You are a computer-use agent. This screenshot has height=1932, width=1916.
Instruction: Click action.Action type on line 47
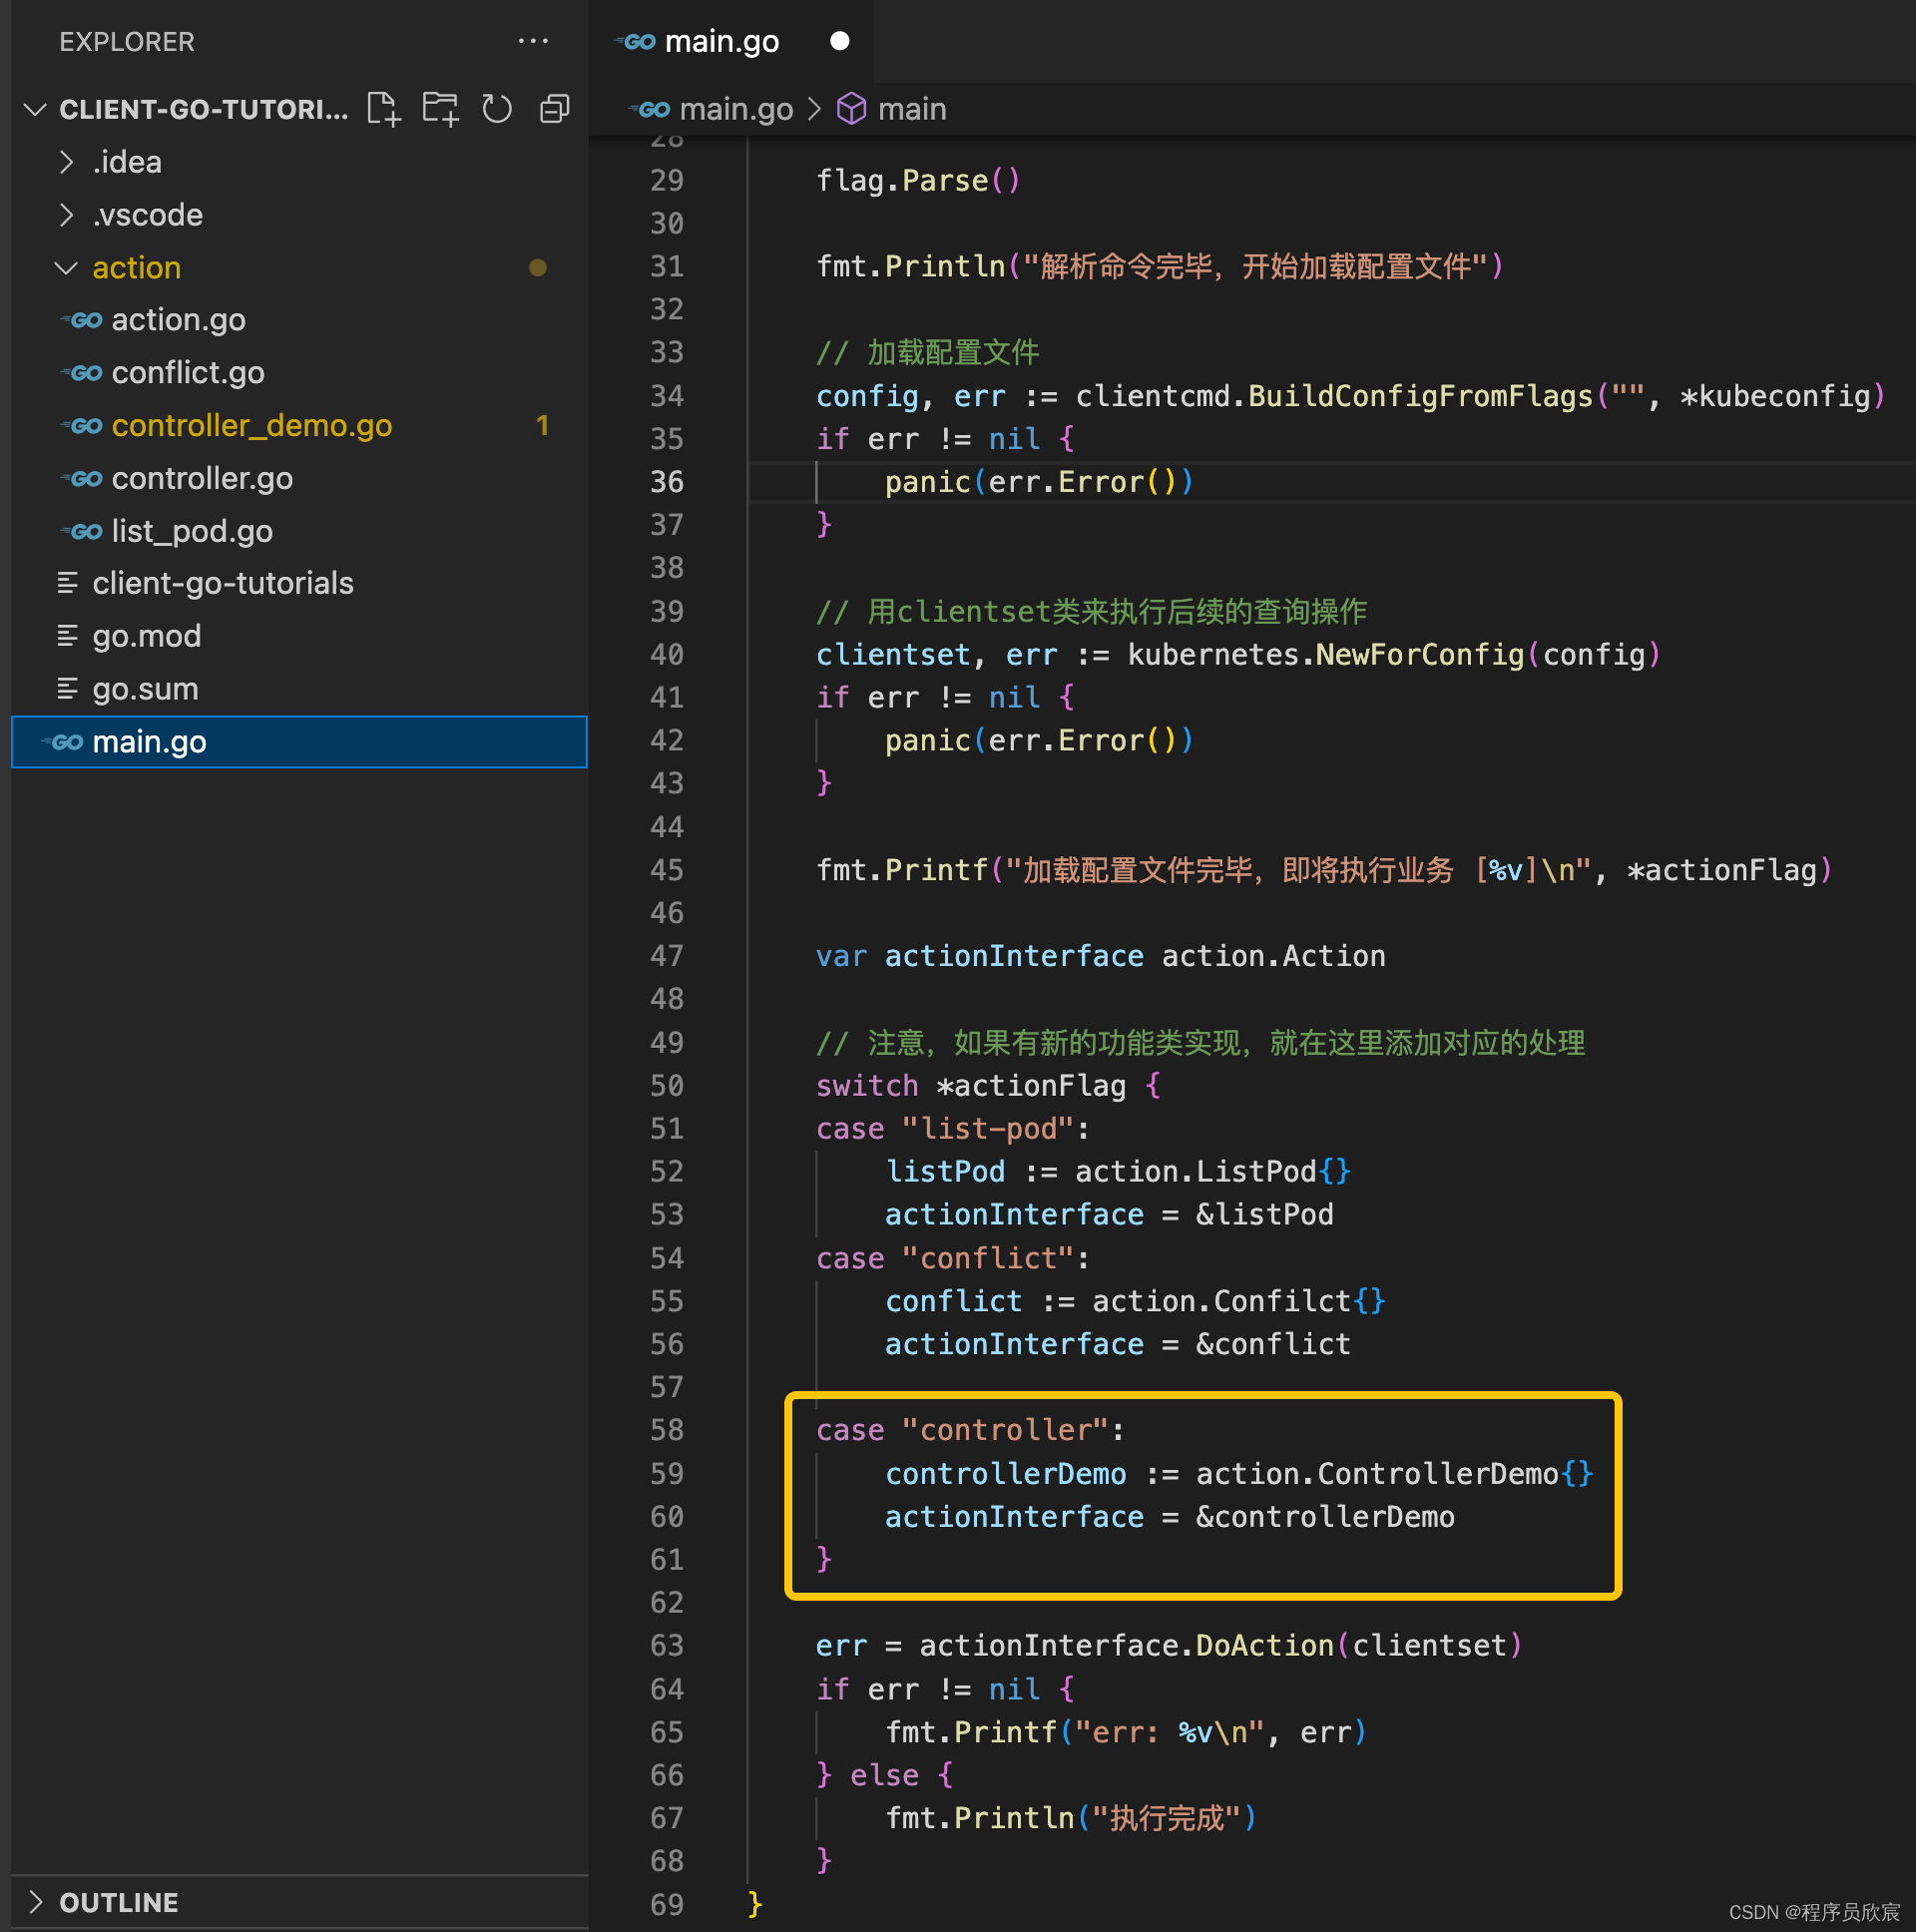1273,956
